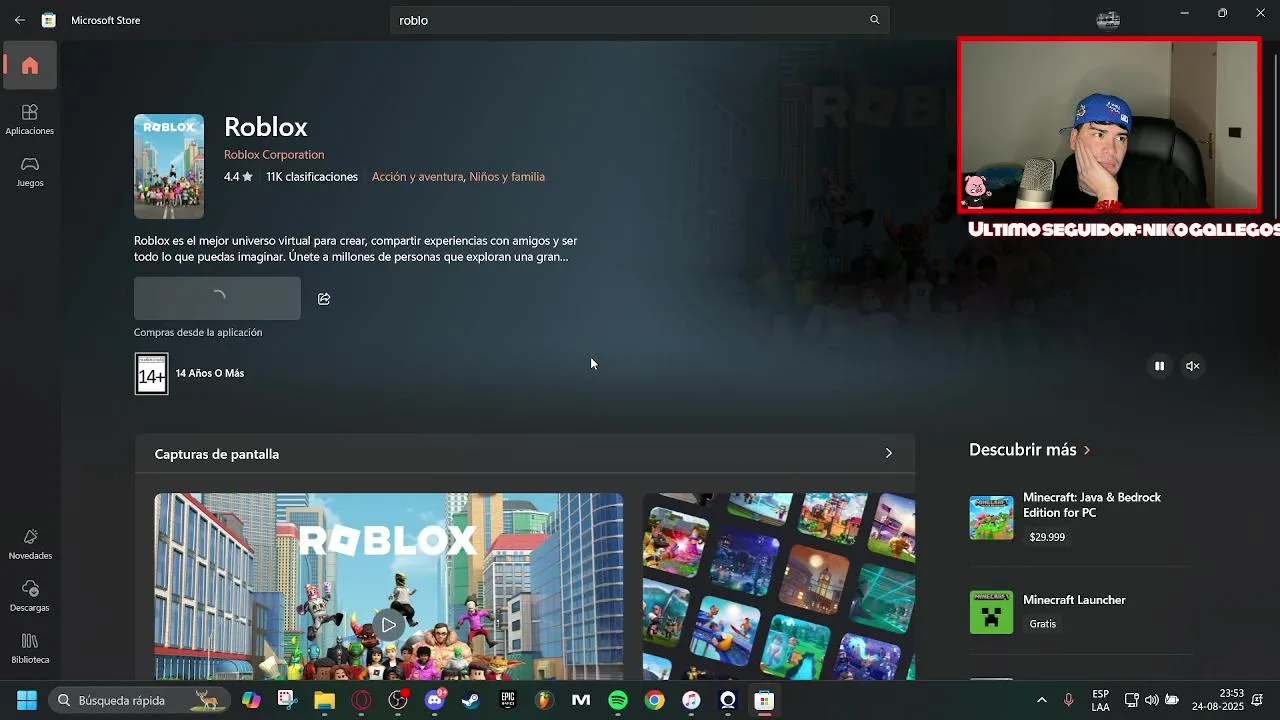Open the 11K clasificaciones ratings
1280x720 pixels.
[x=312, y=177]
